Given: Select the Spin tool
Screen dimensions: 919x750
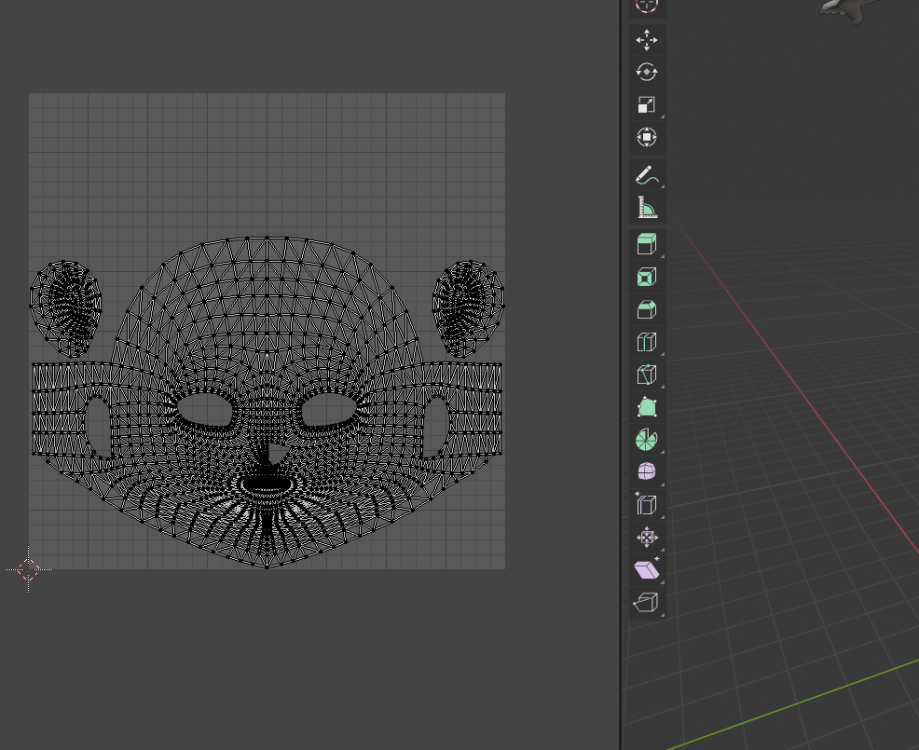Looking at the screenshot, I should [x=647, y=439].
